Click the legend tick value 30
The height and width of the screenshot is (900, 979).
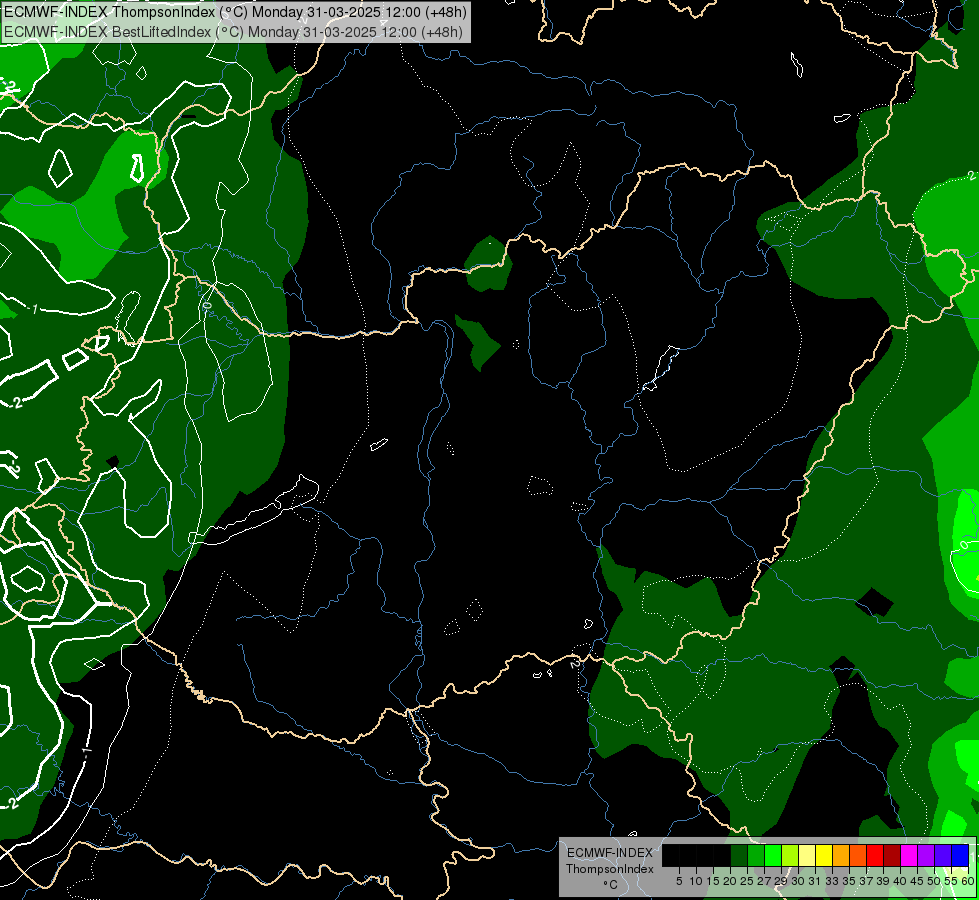tap(797, 881)
